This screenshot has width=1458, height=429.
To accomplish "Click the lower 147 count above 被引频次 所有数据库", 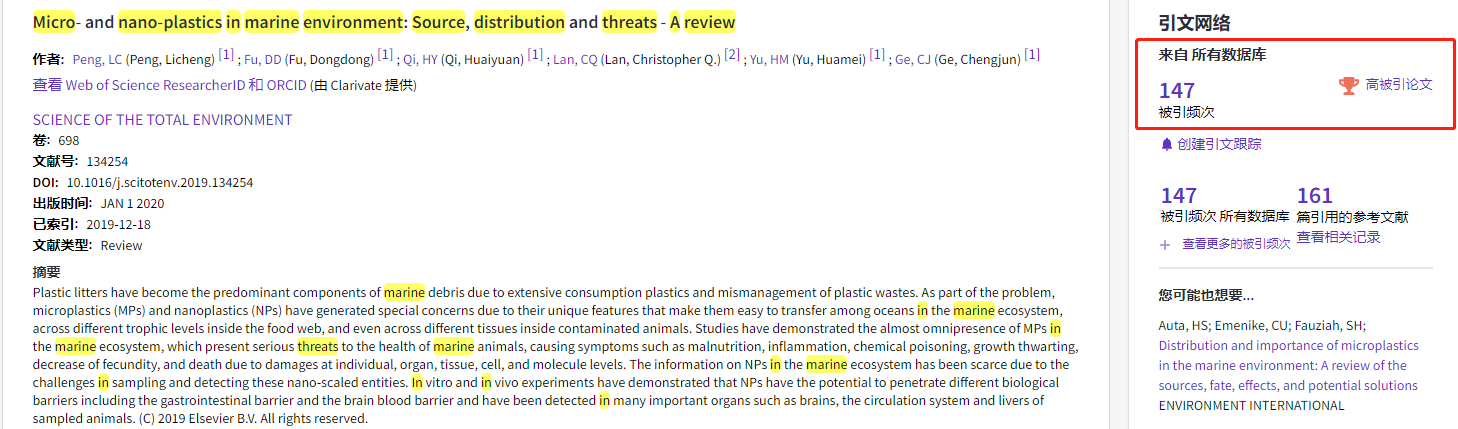I will pos(1179,195).
